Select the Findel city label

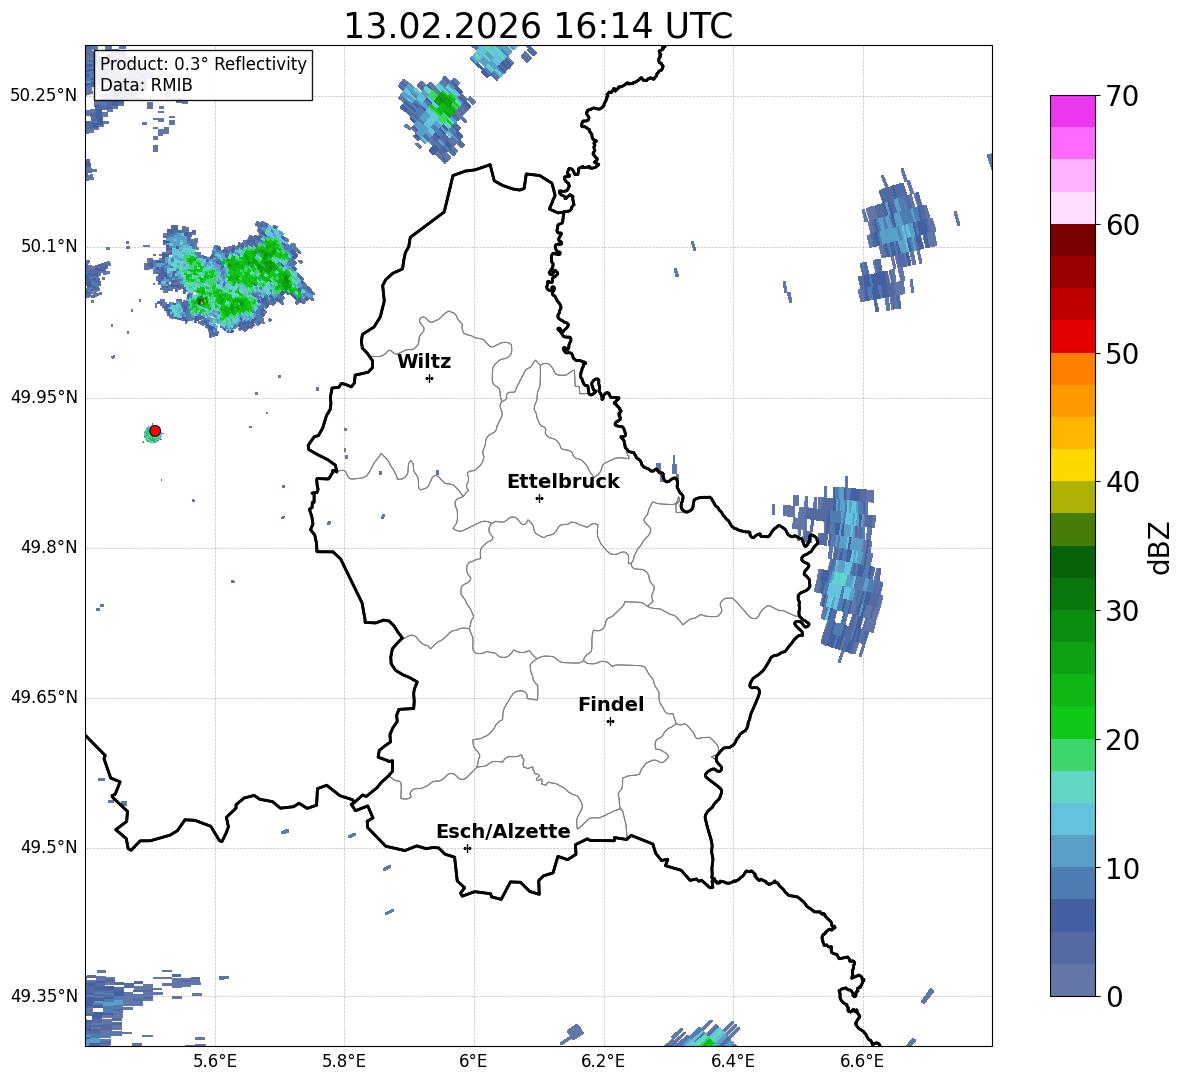click(611, 704)
